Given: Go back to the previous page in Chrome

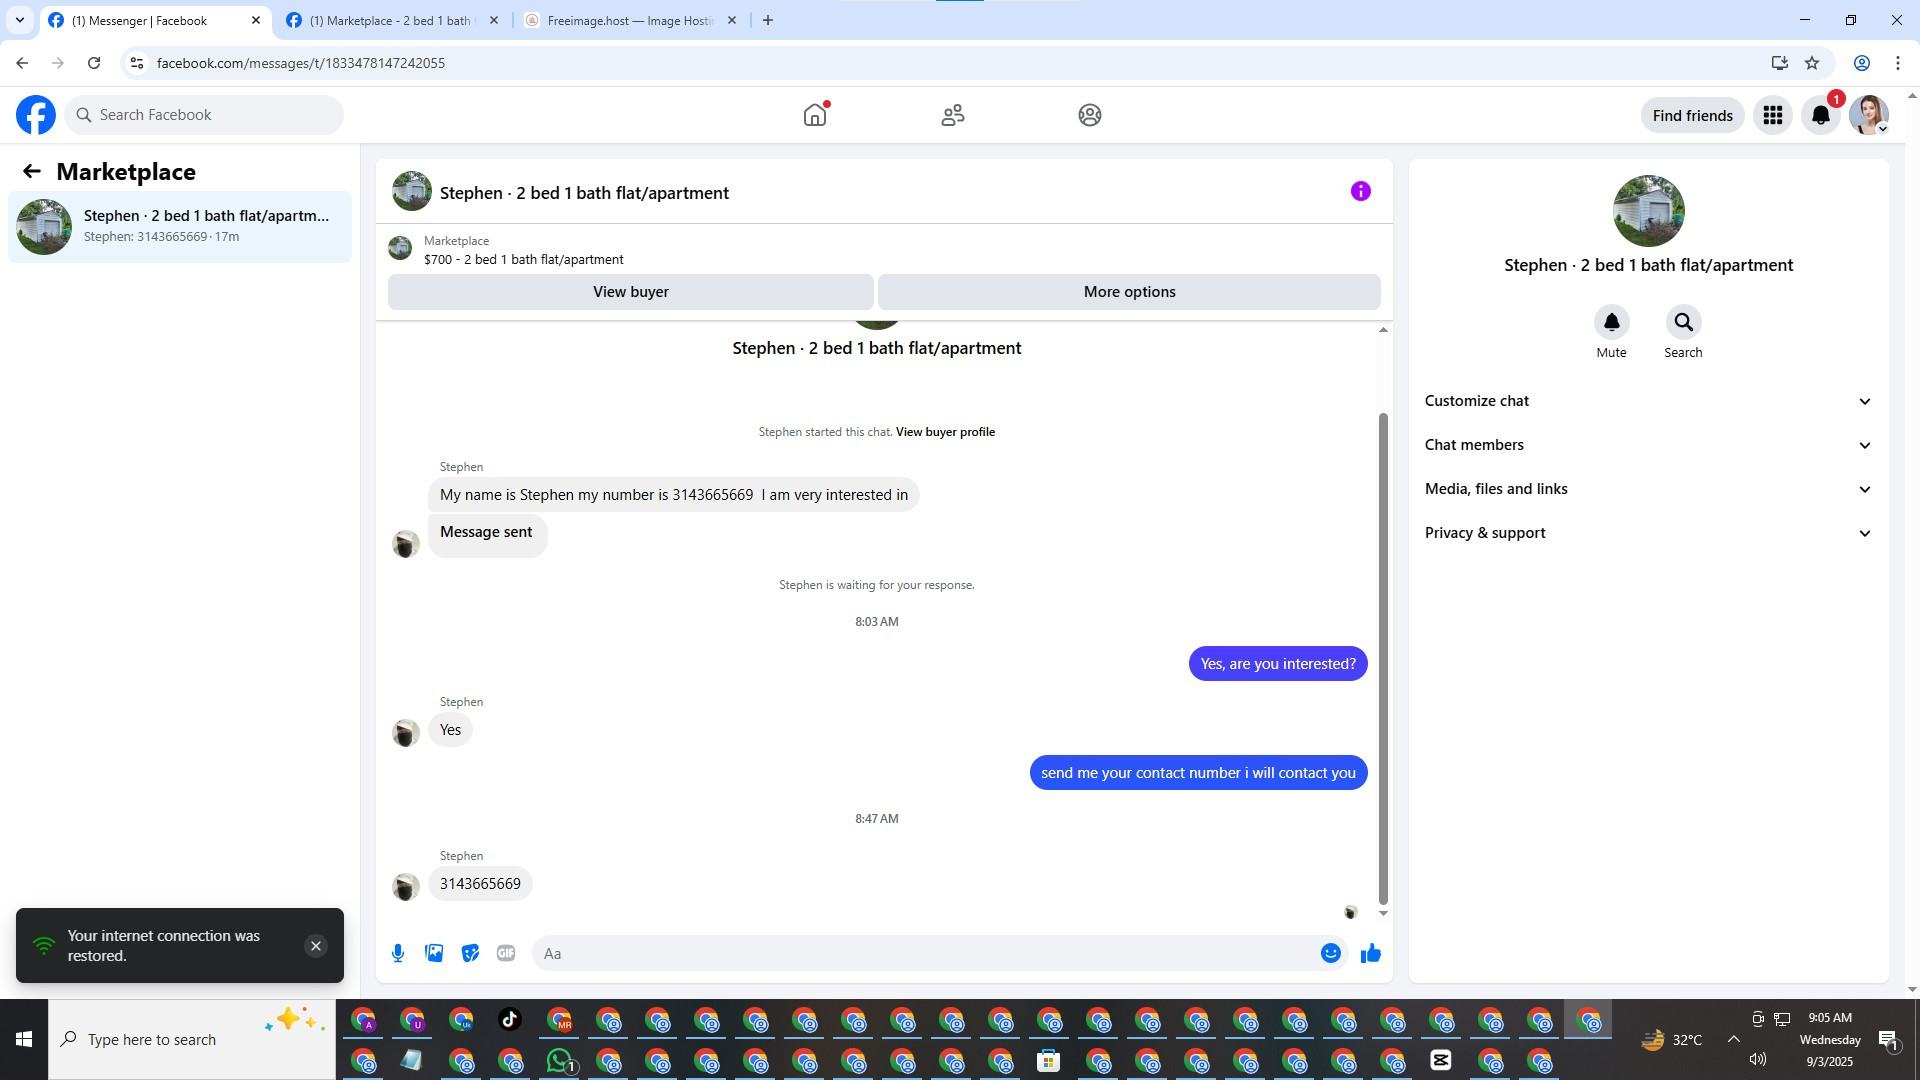Looking at the screenshot, I should (x=22, y=63).
